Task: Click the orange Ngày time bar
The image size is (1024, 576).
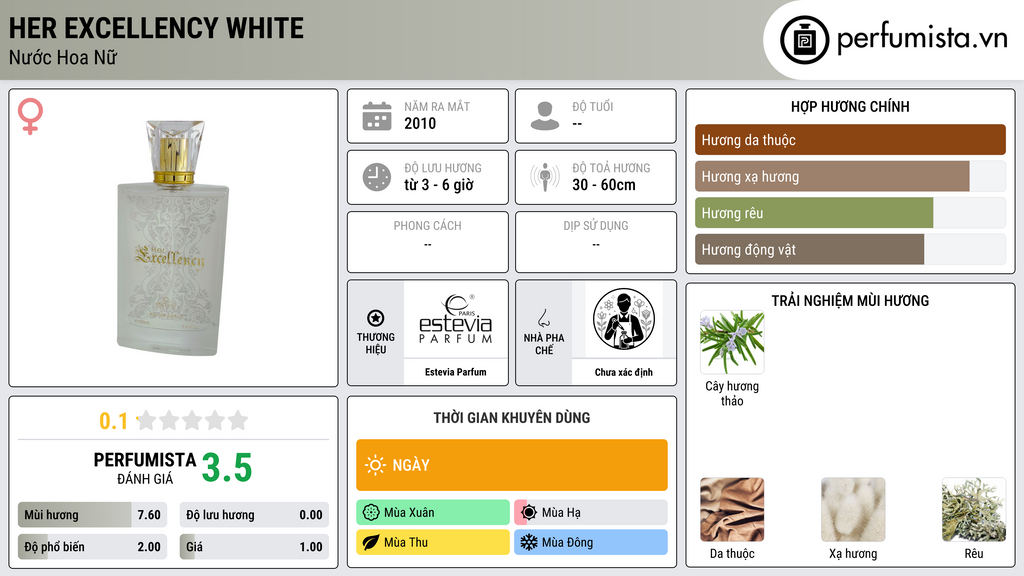Action: point(512,465)
